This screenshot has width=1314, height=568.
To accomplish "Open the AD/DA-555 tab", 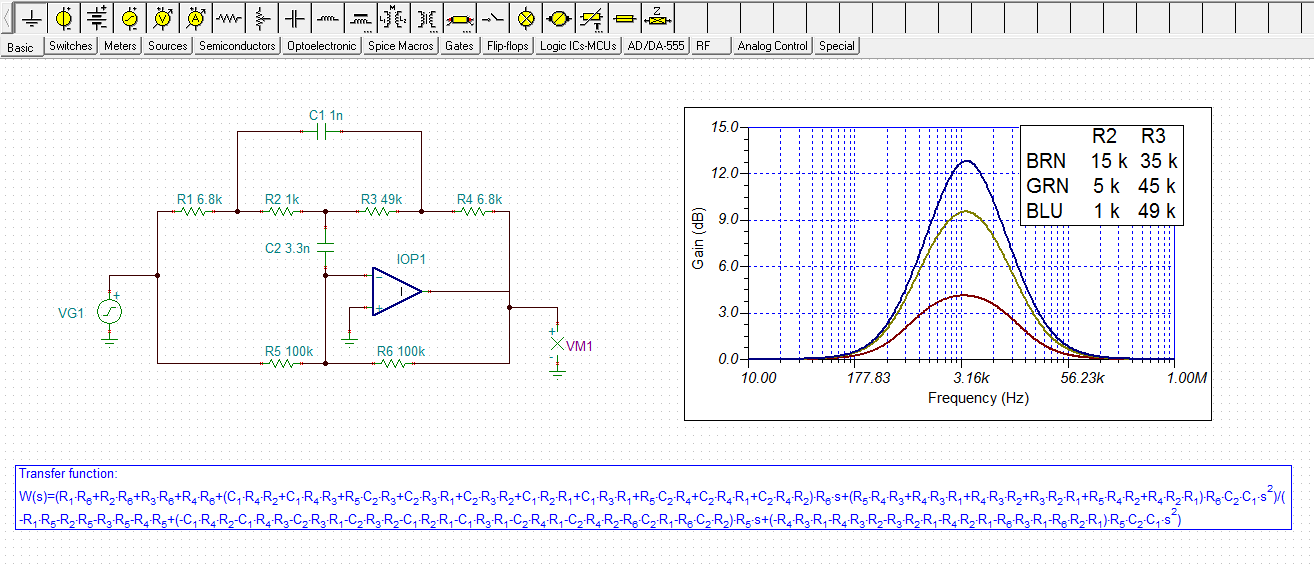I will pyautogui.click(x=657, y=46).
